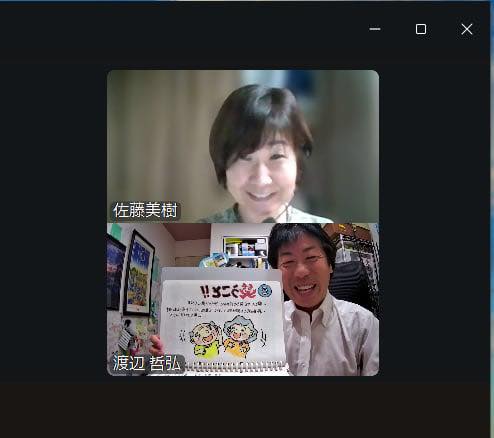Click the shelf behind the man
Viewport: 494px width, 438px height.
coord(246,247)
